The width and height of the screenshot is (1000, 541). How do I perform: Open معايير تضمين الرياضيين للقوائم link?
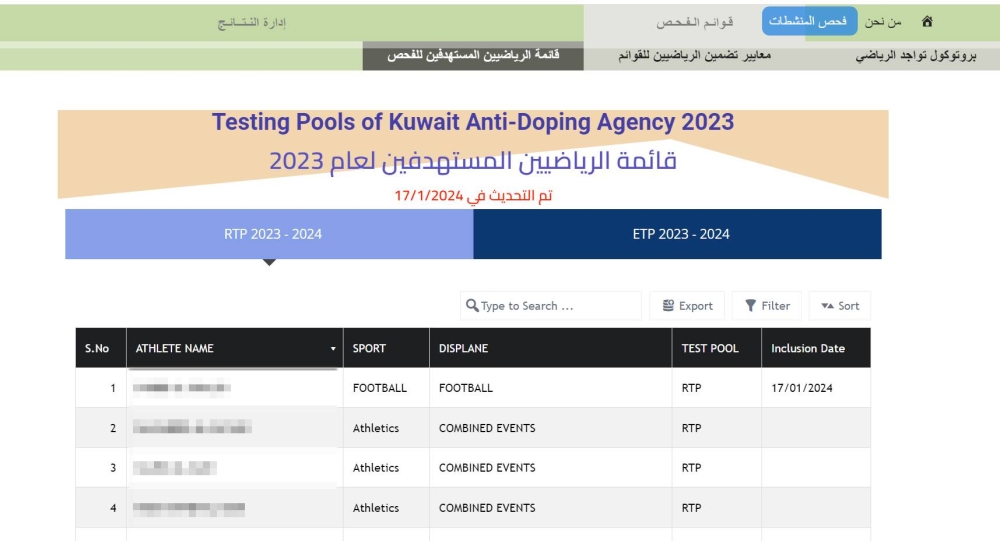695,56
